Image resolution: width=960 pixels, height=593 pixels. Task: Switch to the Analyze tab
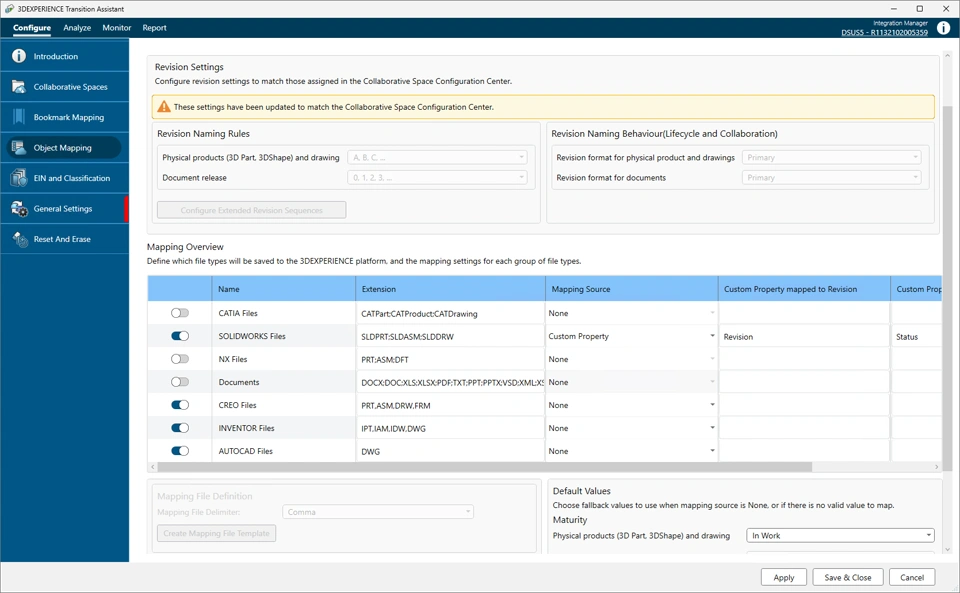click(x=77, y=28)
